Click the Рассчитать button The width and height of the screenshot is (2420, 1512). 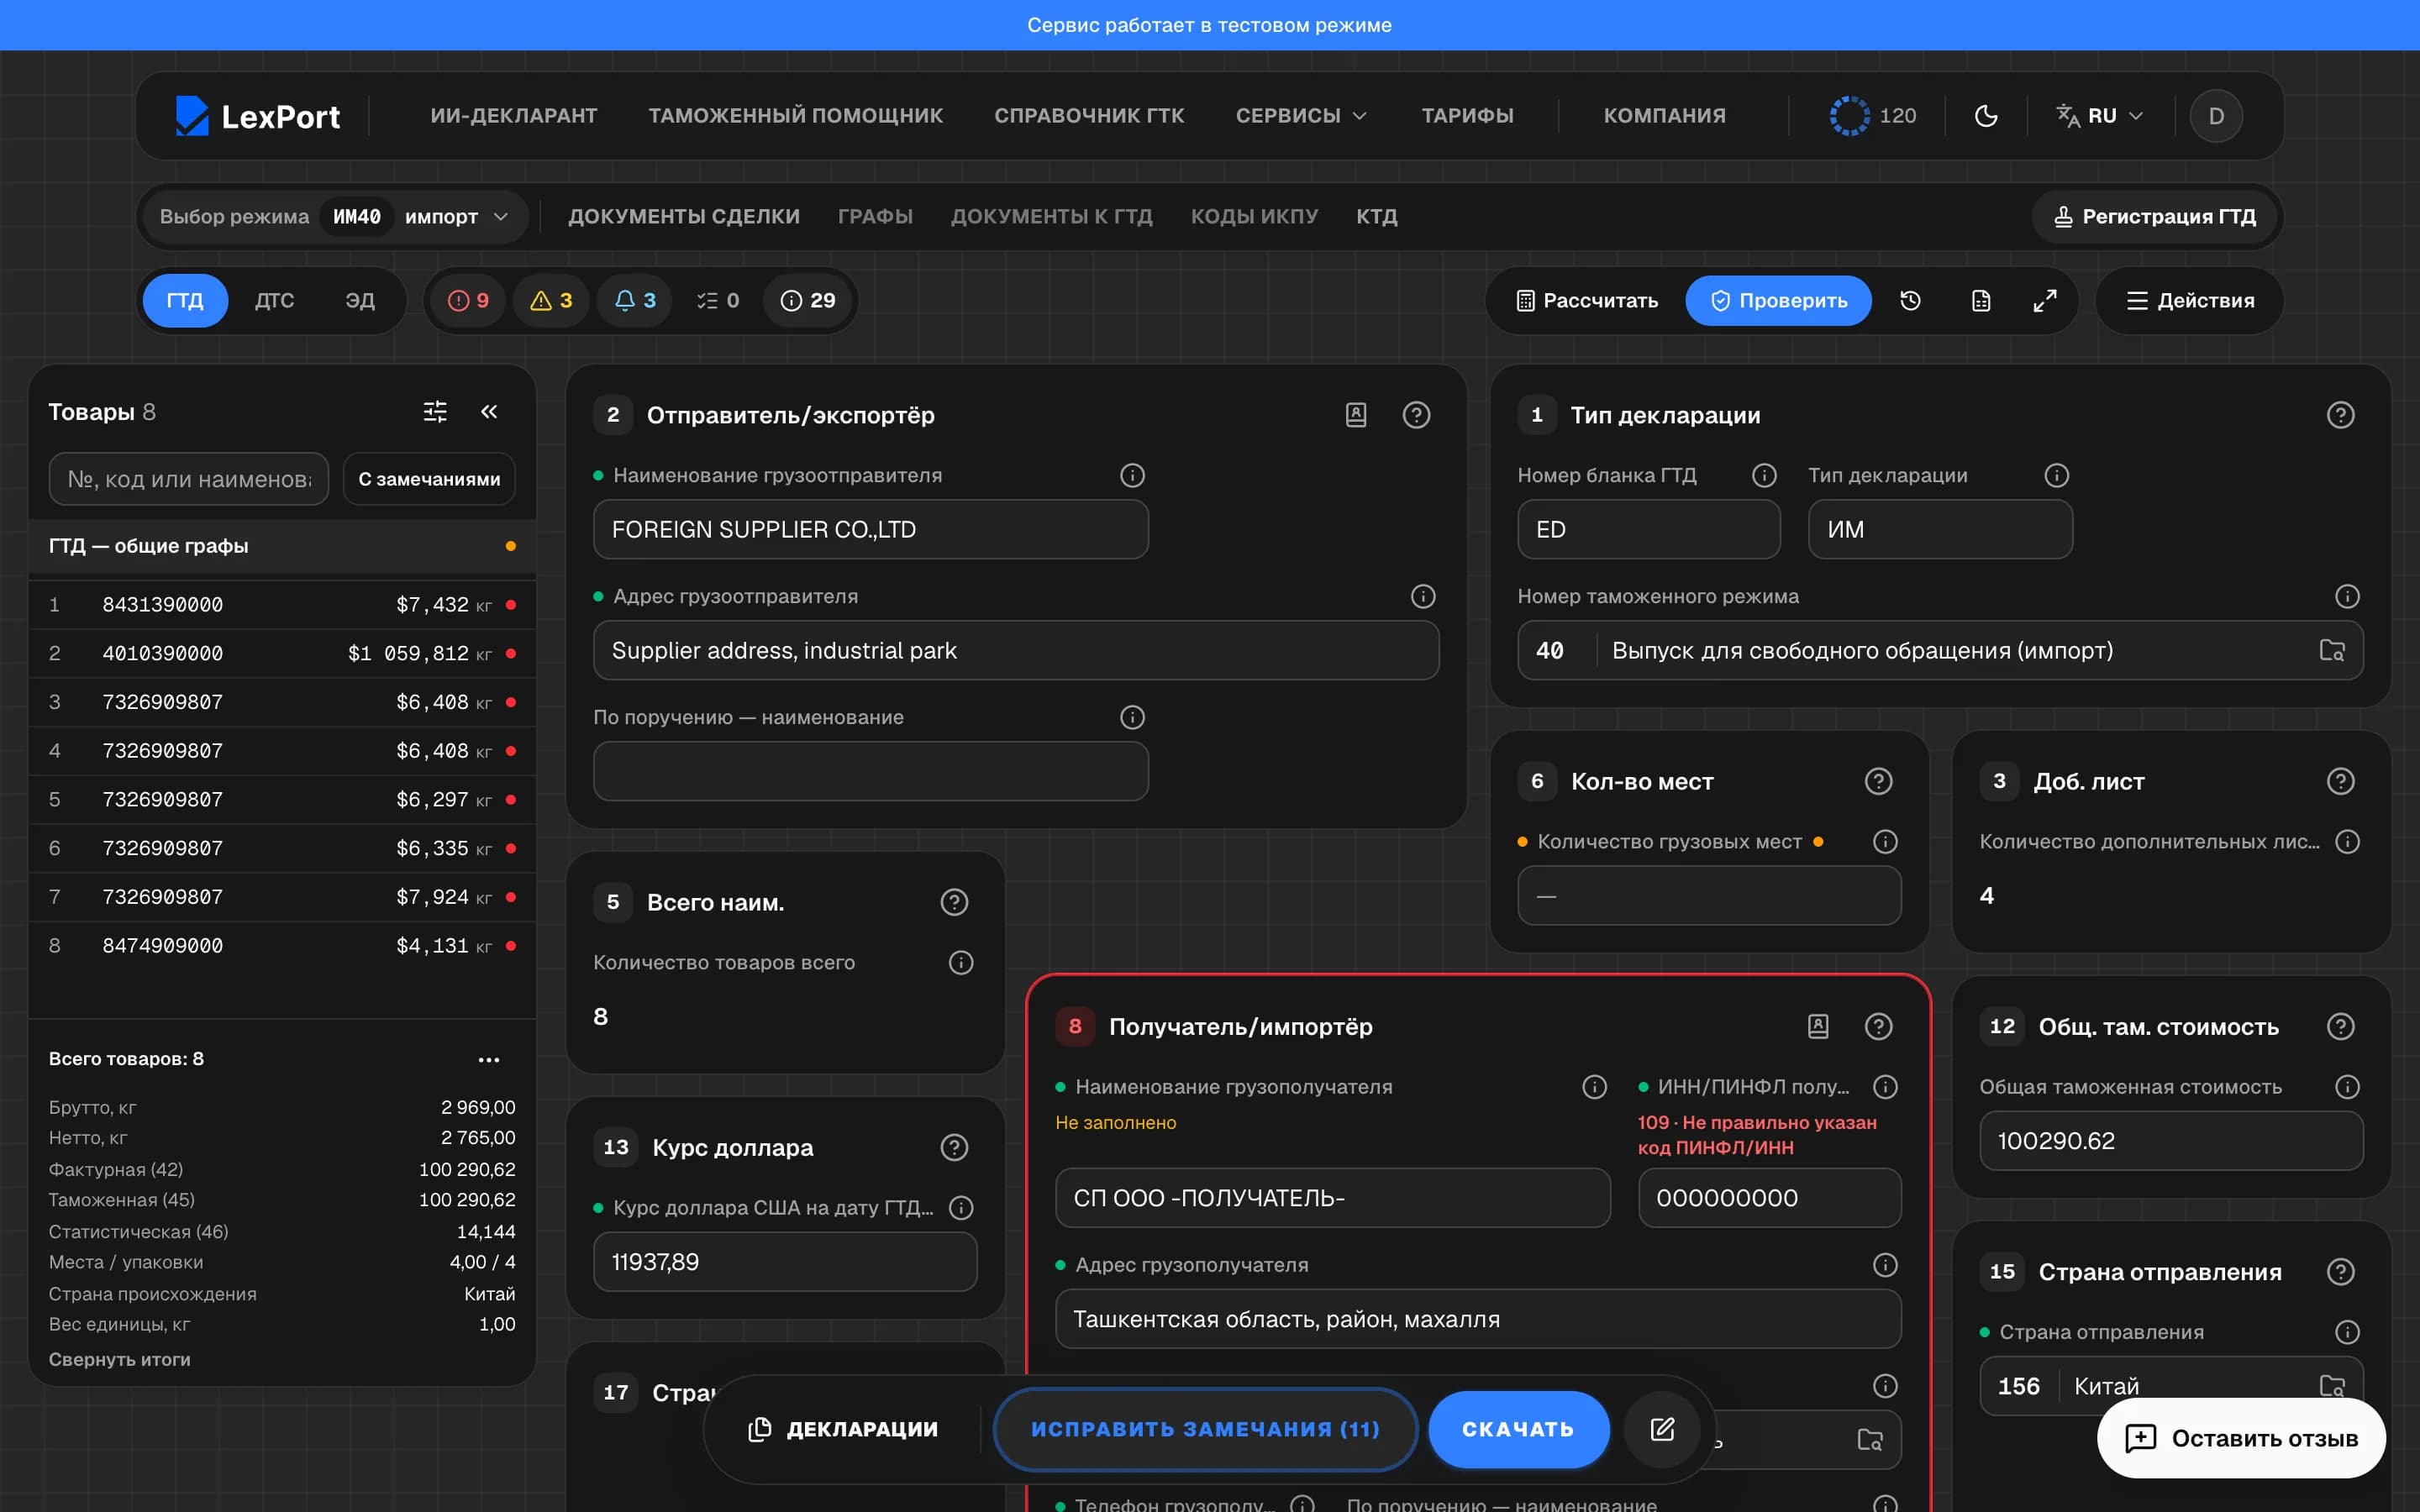(1587, 300)
